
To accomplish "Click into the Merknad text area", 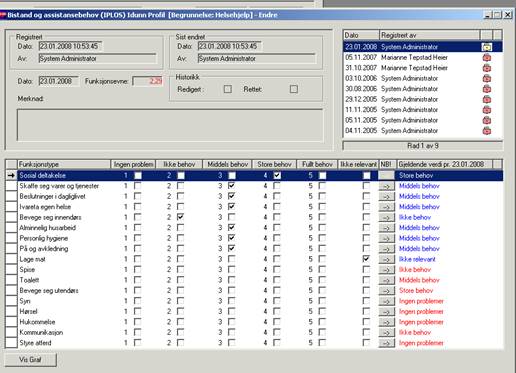I will [x=170, y=125].
